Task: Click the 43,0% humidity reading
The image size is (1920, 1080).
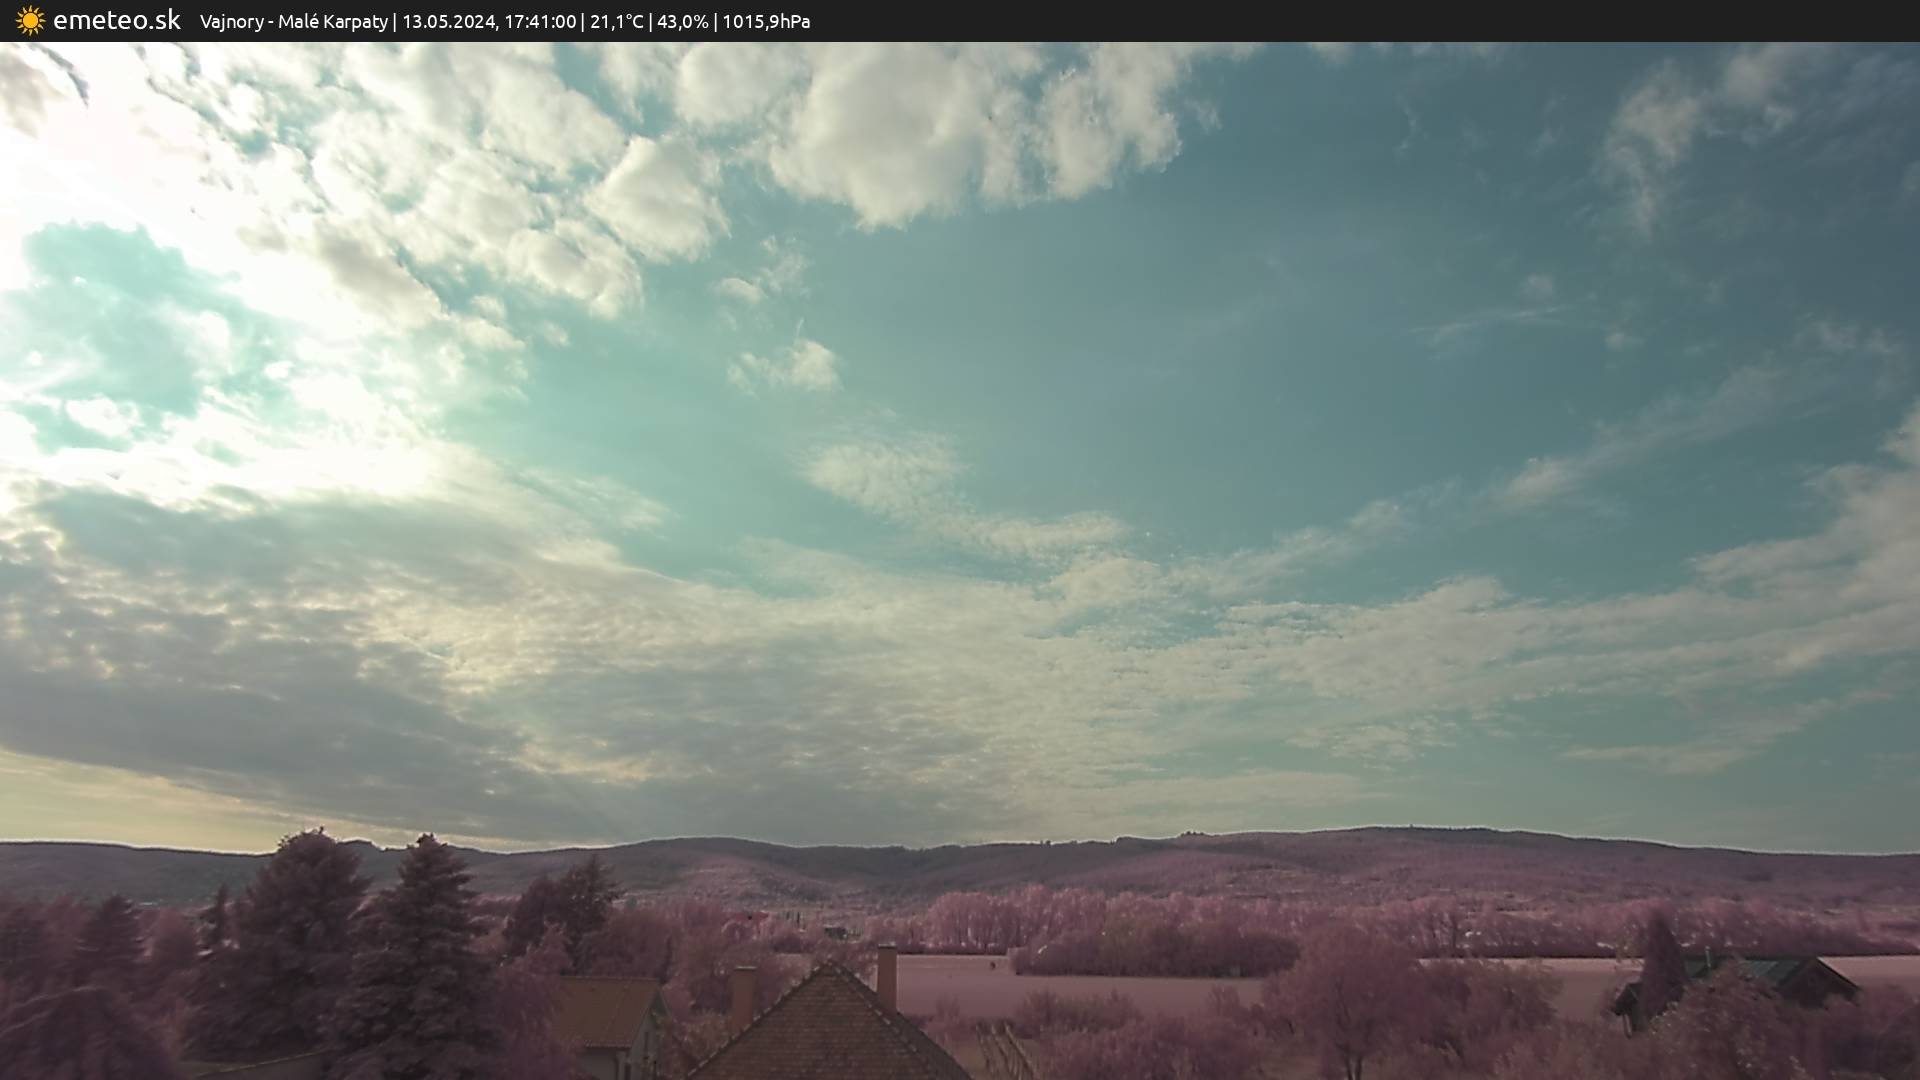Action: 682,21
